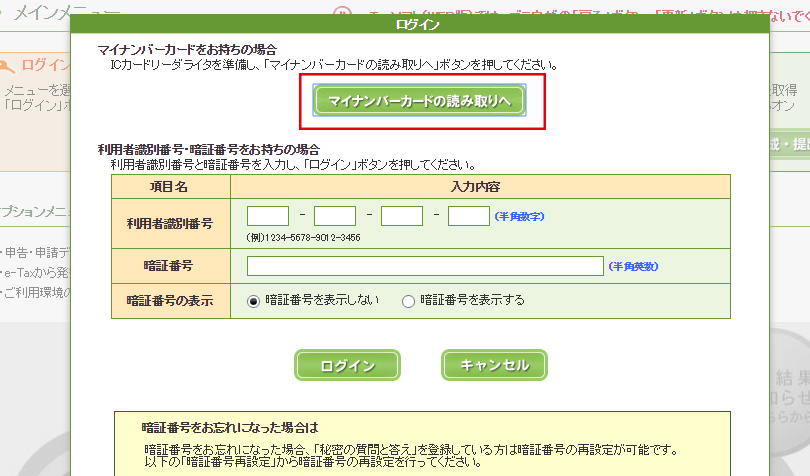Click the 暗証番号の表示 row label

170,301
